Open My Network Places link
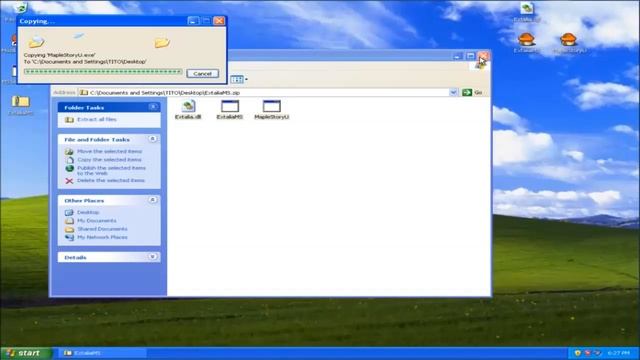 (x=102, y=237)
